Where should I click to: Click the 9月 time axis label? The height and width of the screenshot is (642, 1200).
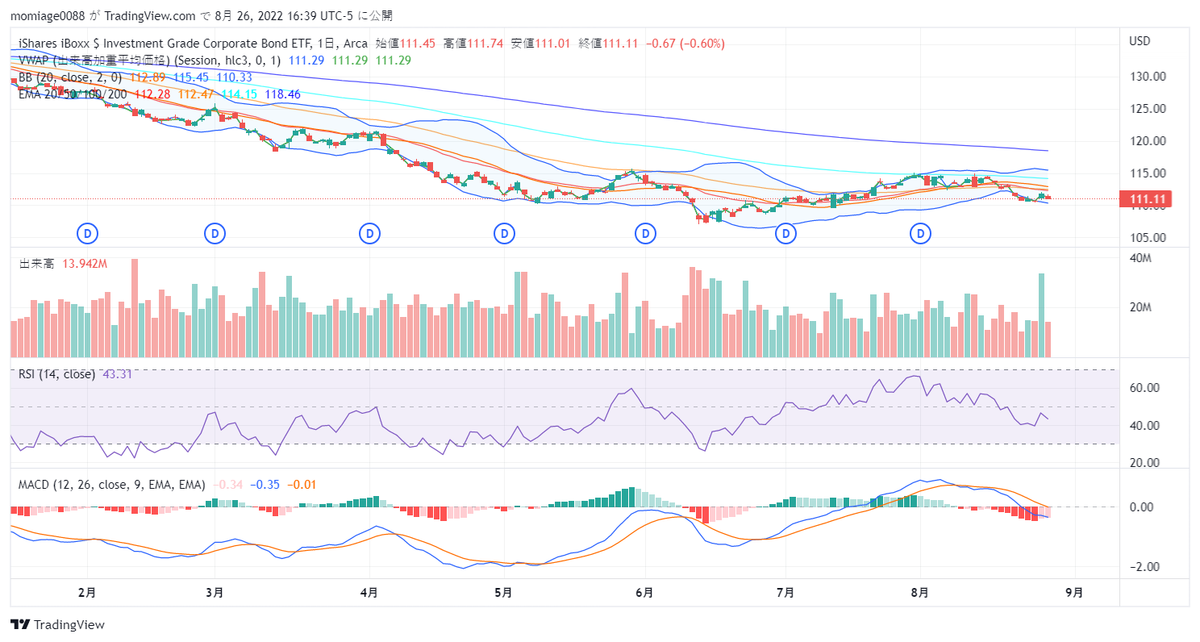[1075, 592]
